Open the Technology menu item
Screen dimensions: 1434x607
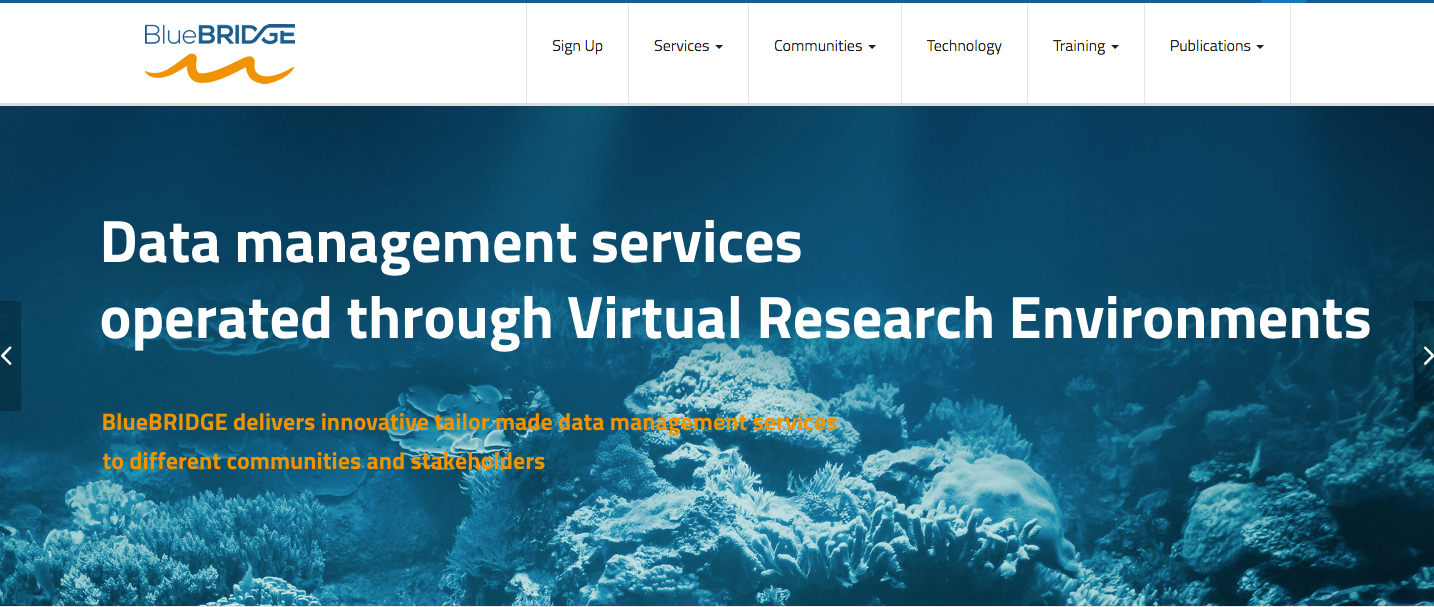coord(964,46)
